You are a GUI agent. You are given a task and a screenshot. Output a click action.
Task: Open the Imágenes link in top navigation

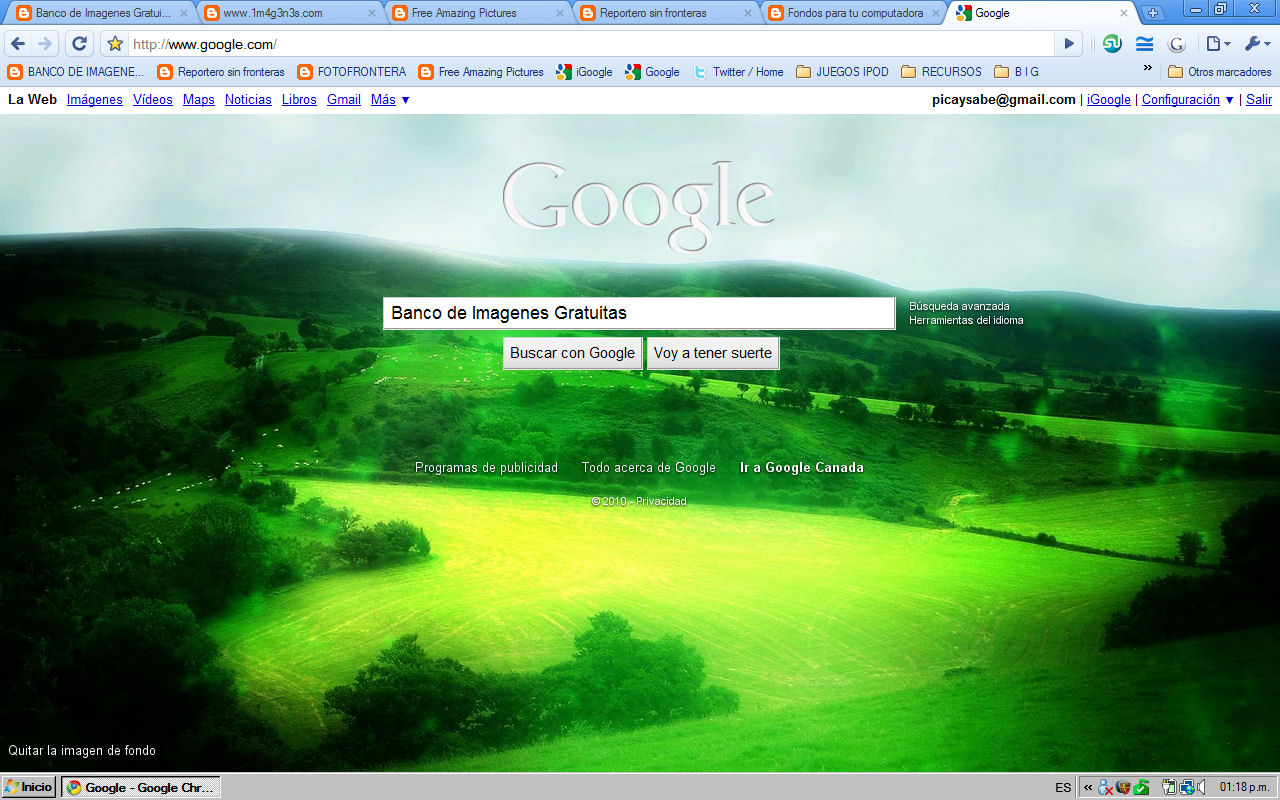coord(95,99)
